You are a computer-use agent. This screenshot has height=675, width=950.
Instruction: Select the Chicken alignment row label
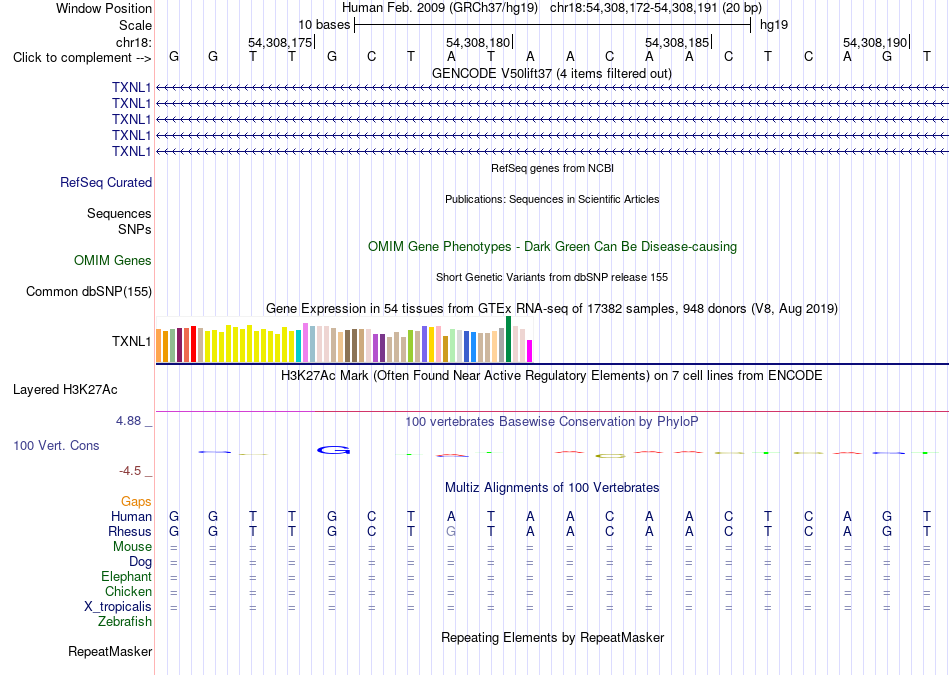tap(128, 591)
